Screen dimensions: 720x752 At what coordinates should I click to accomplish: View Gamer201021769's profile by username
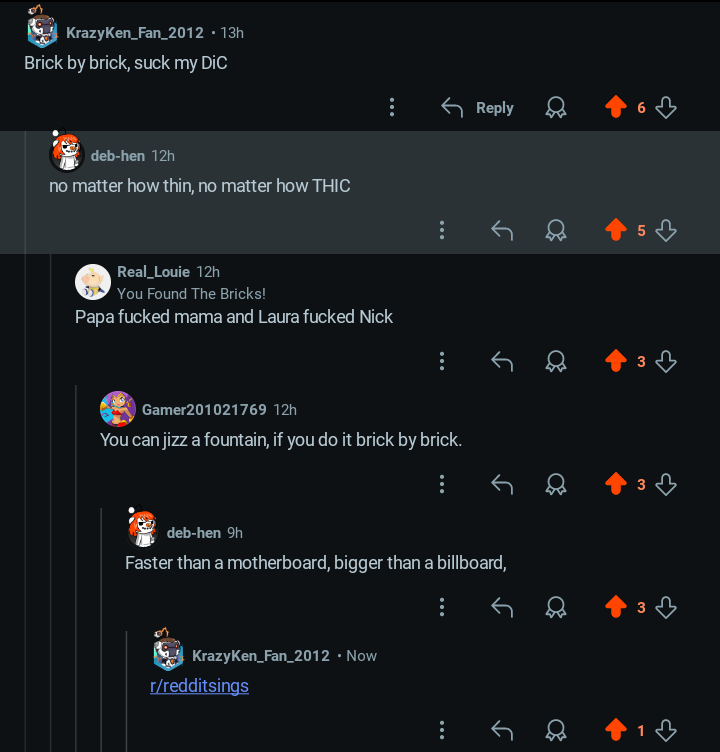[204, 410]
